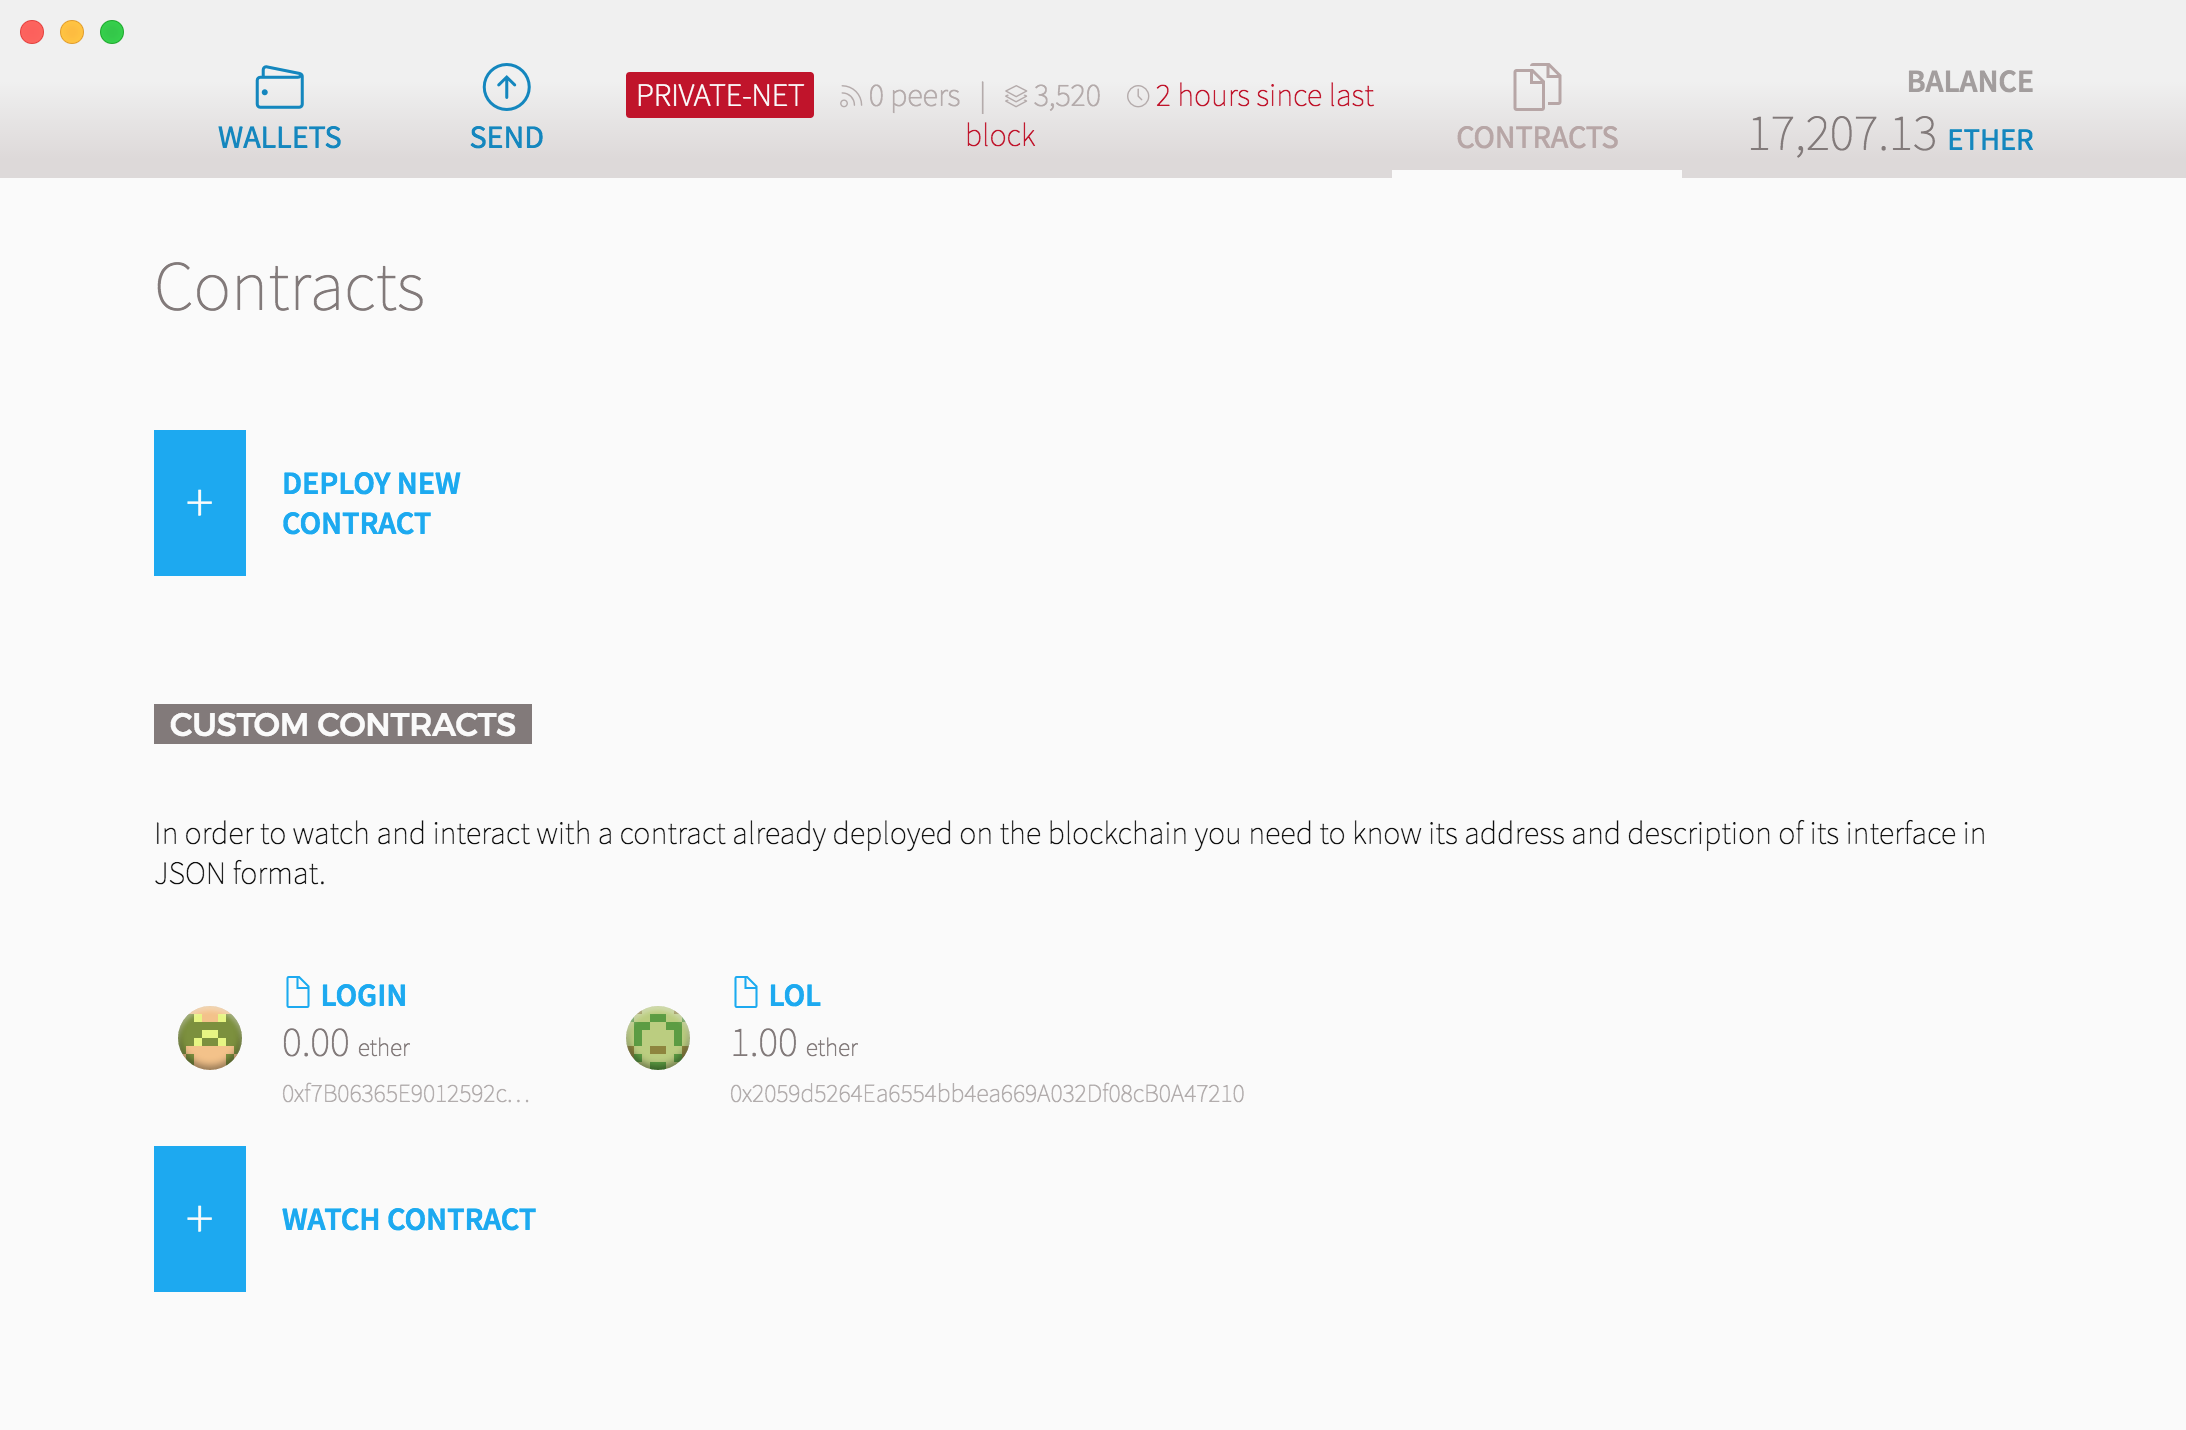This screenshot has height=1430, width=2186.
Task: Expand the CUSTOM CONTRACTS section header
Action: point(341,721)
